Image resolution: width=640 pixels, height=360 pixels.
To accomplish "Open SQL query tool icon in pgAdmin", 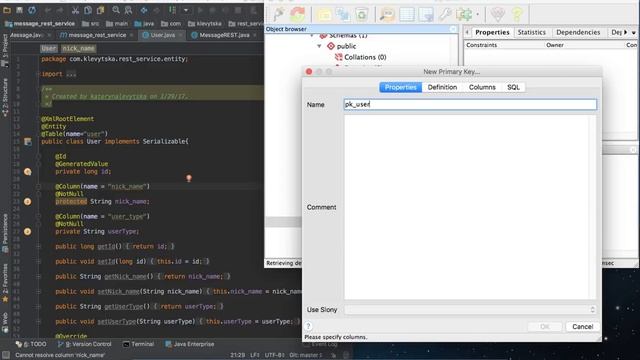I will (387, 15).
